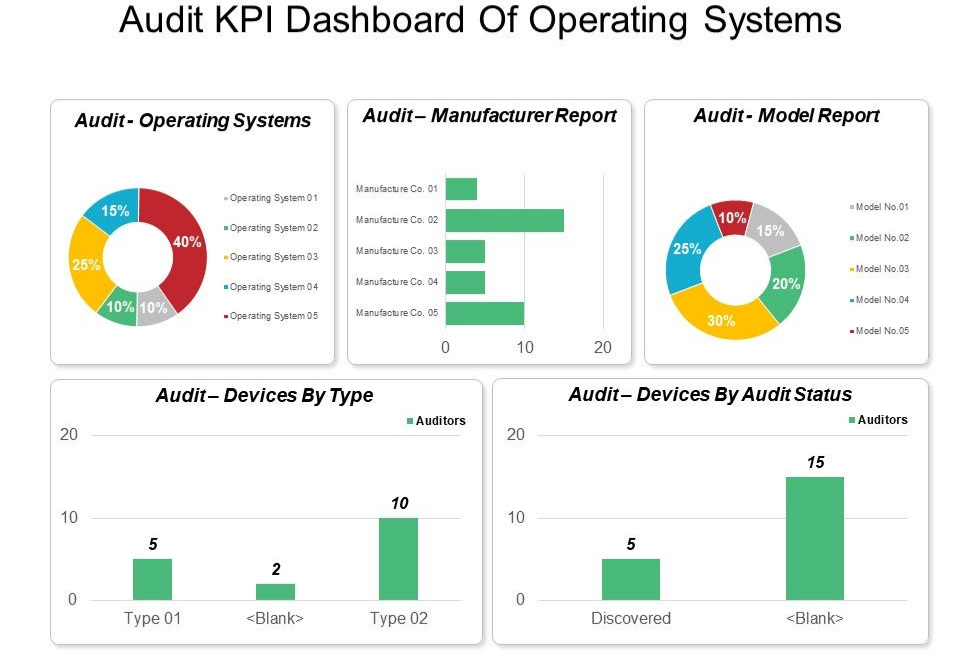Click the Operating System 05 legend entry
960x658 pixels.
point(272,316)
